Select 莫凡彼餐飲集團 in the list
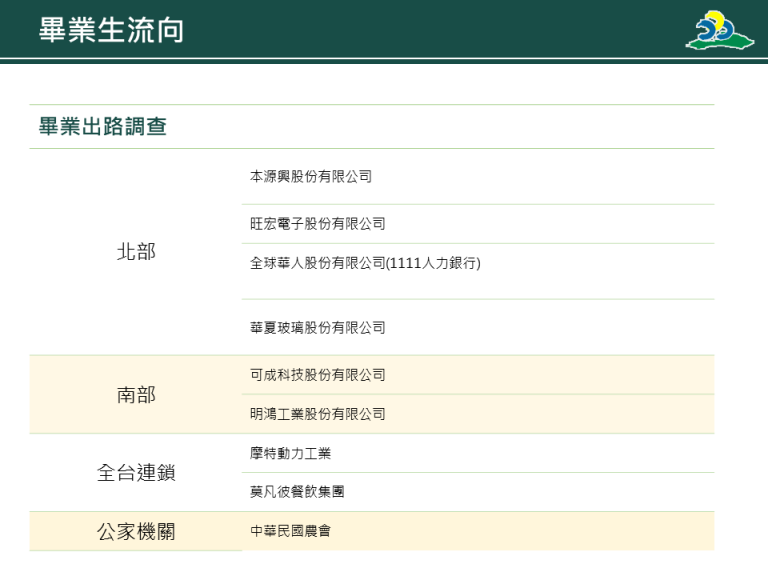768x576 pixels. point(297,493)
